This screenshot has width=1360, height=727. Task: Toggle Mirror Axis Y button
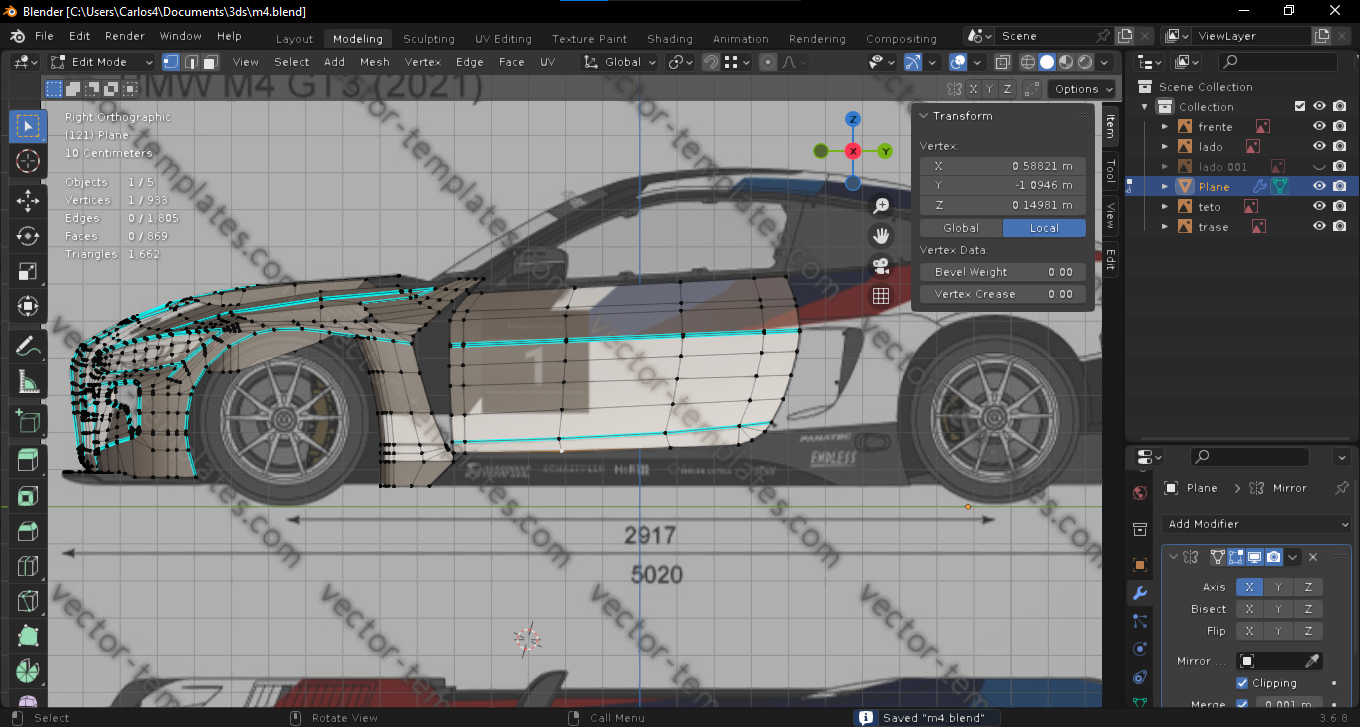[x=1279, y=587]
